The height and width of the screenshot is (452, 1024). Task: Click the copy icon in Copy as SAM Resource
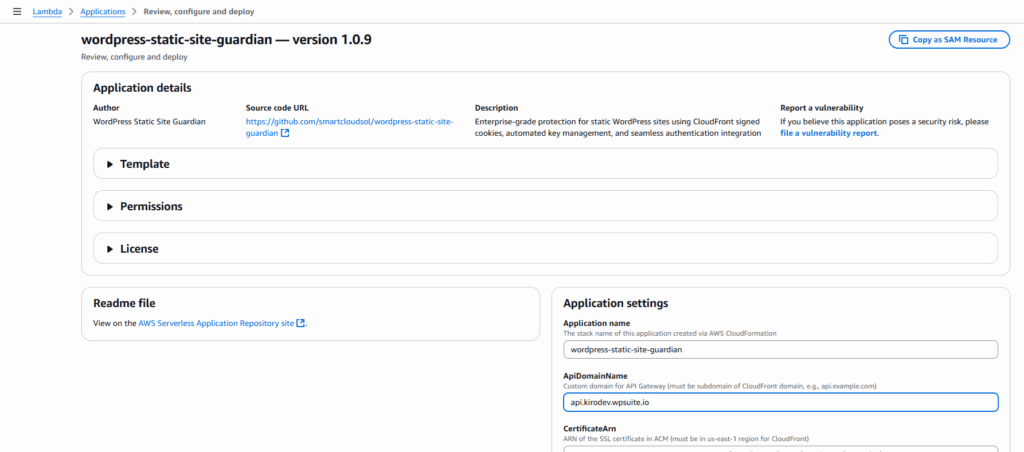point(904,40)
